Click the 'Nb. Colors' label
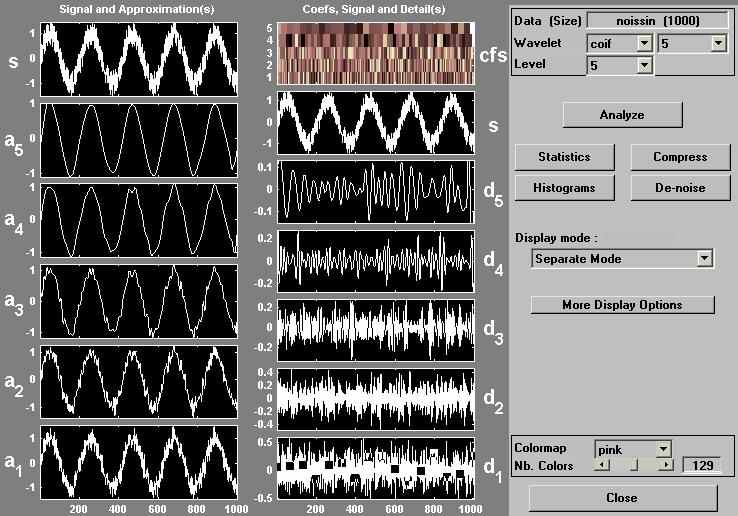Image resolution: width=738 pixels, height=516 pixels. (544, 466)
